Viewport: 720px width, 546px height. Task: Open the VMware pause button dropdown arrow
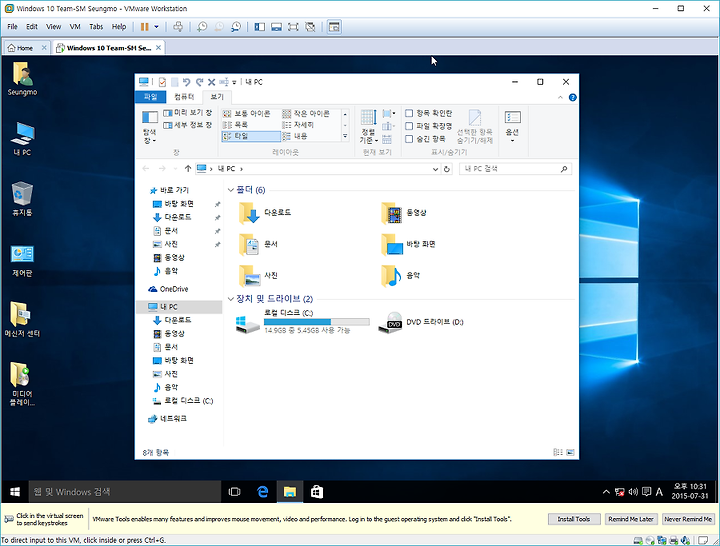157,27
